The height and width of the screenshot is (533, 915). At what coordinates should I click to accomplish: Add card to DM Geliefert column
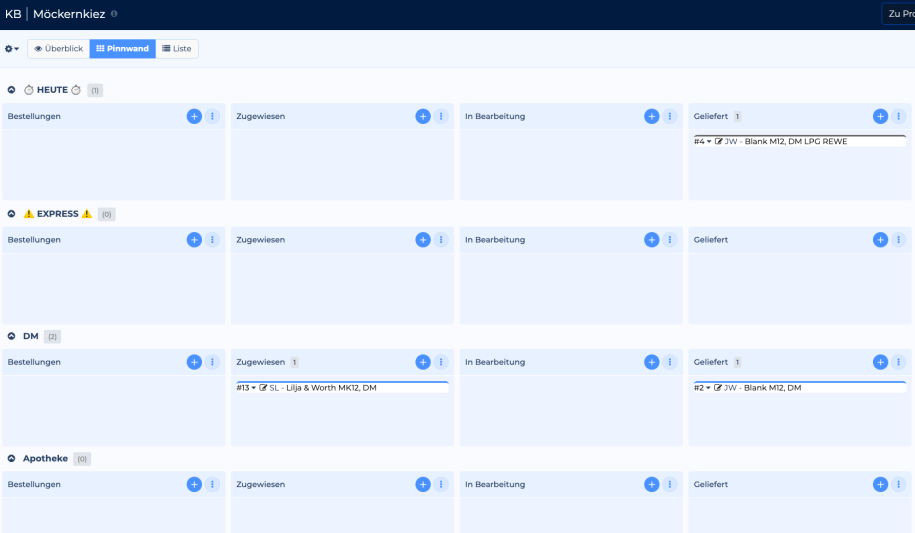[x=881, y=362]
